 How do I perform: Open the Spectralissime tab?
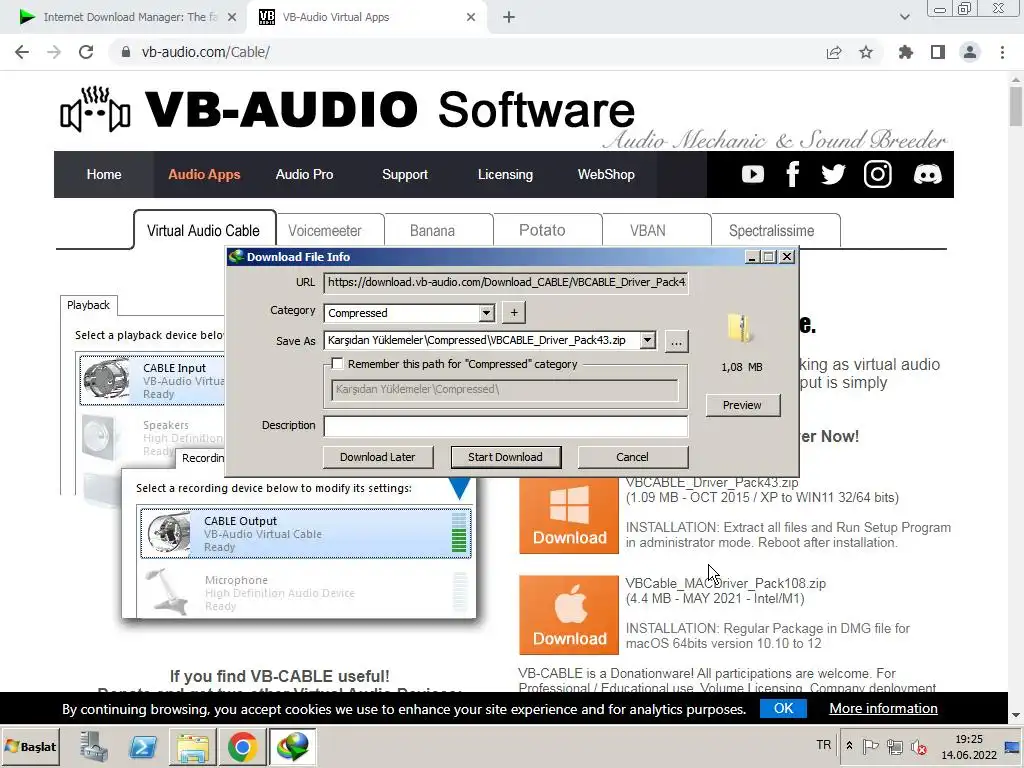coord(771,231)
